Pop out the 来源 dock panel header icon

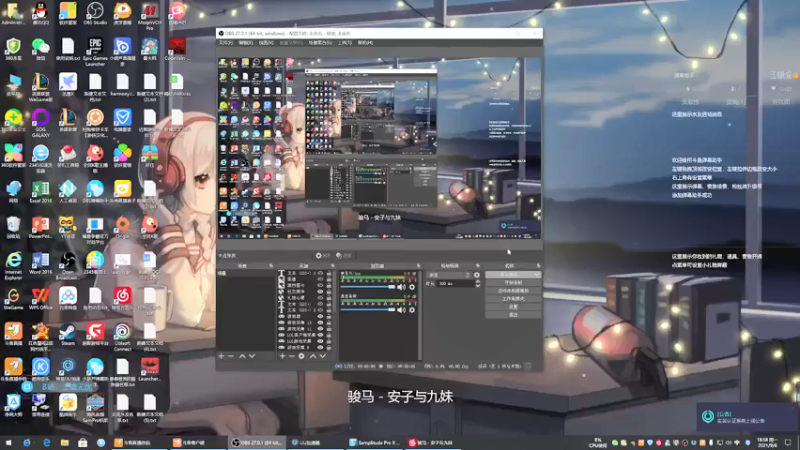coord(332,266)
